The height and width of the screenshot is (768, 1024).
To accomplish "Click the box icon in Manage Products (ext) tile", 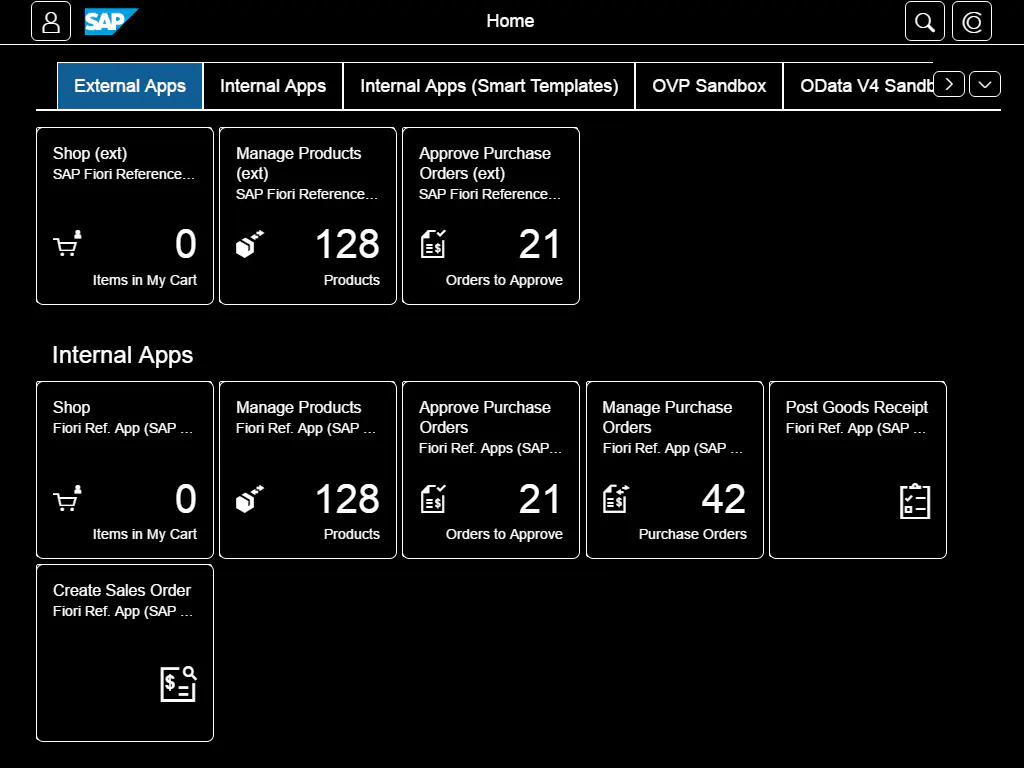I will click(x=250, y=244).
